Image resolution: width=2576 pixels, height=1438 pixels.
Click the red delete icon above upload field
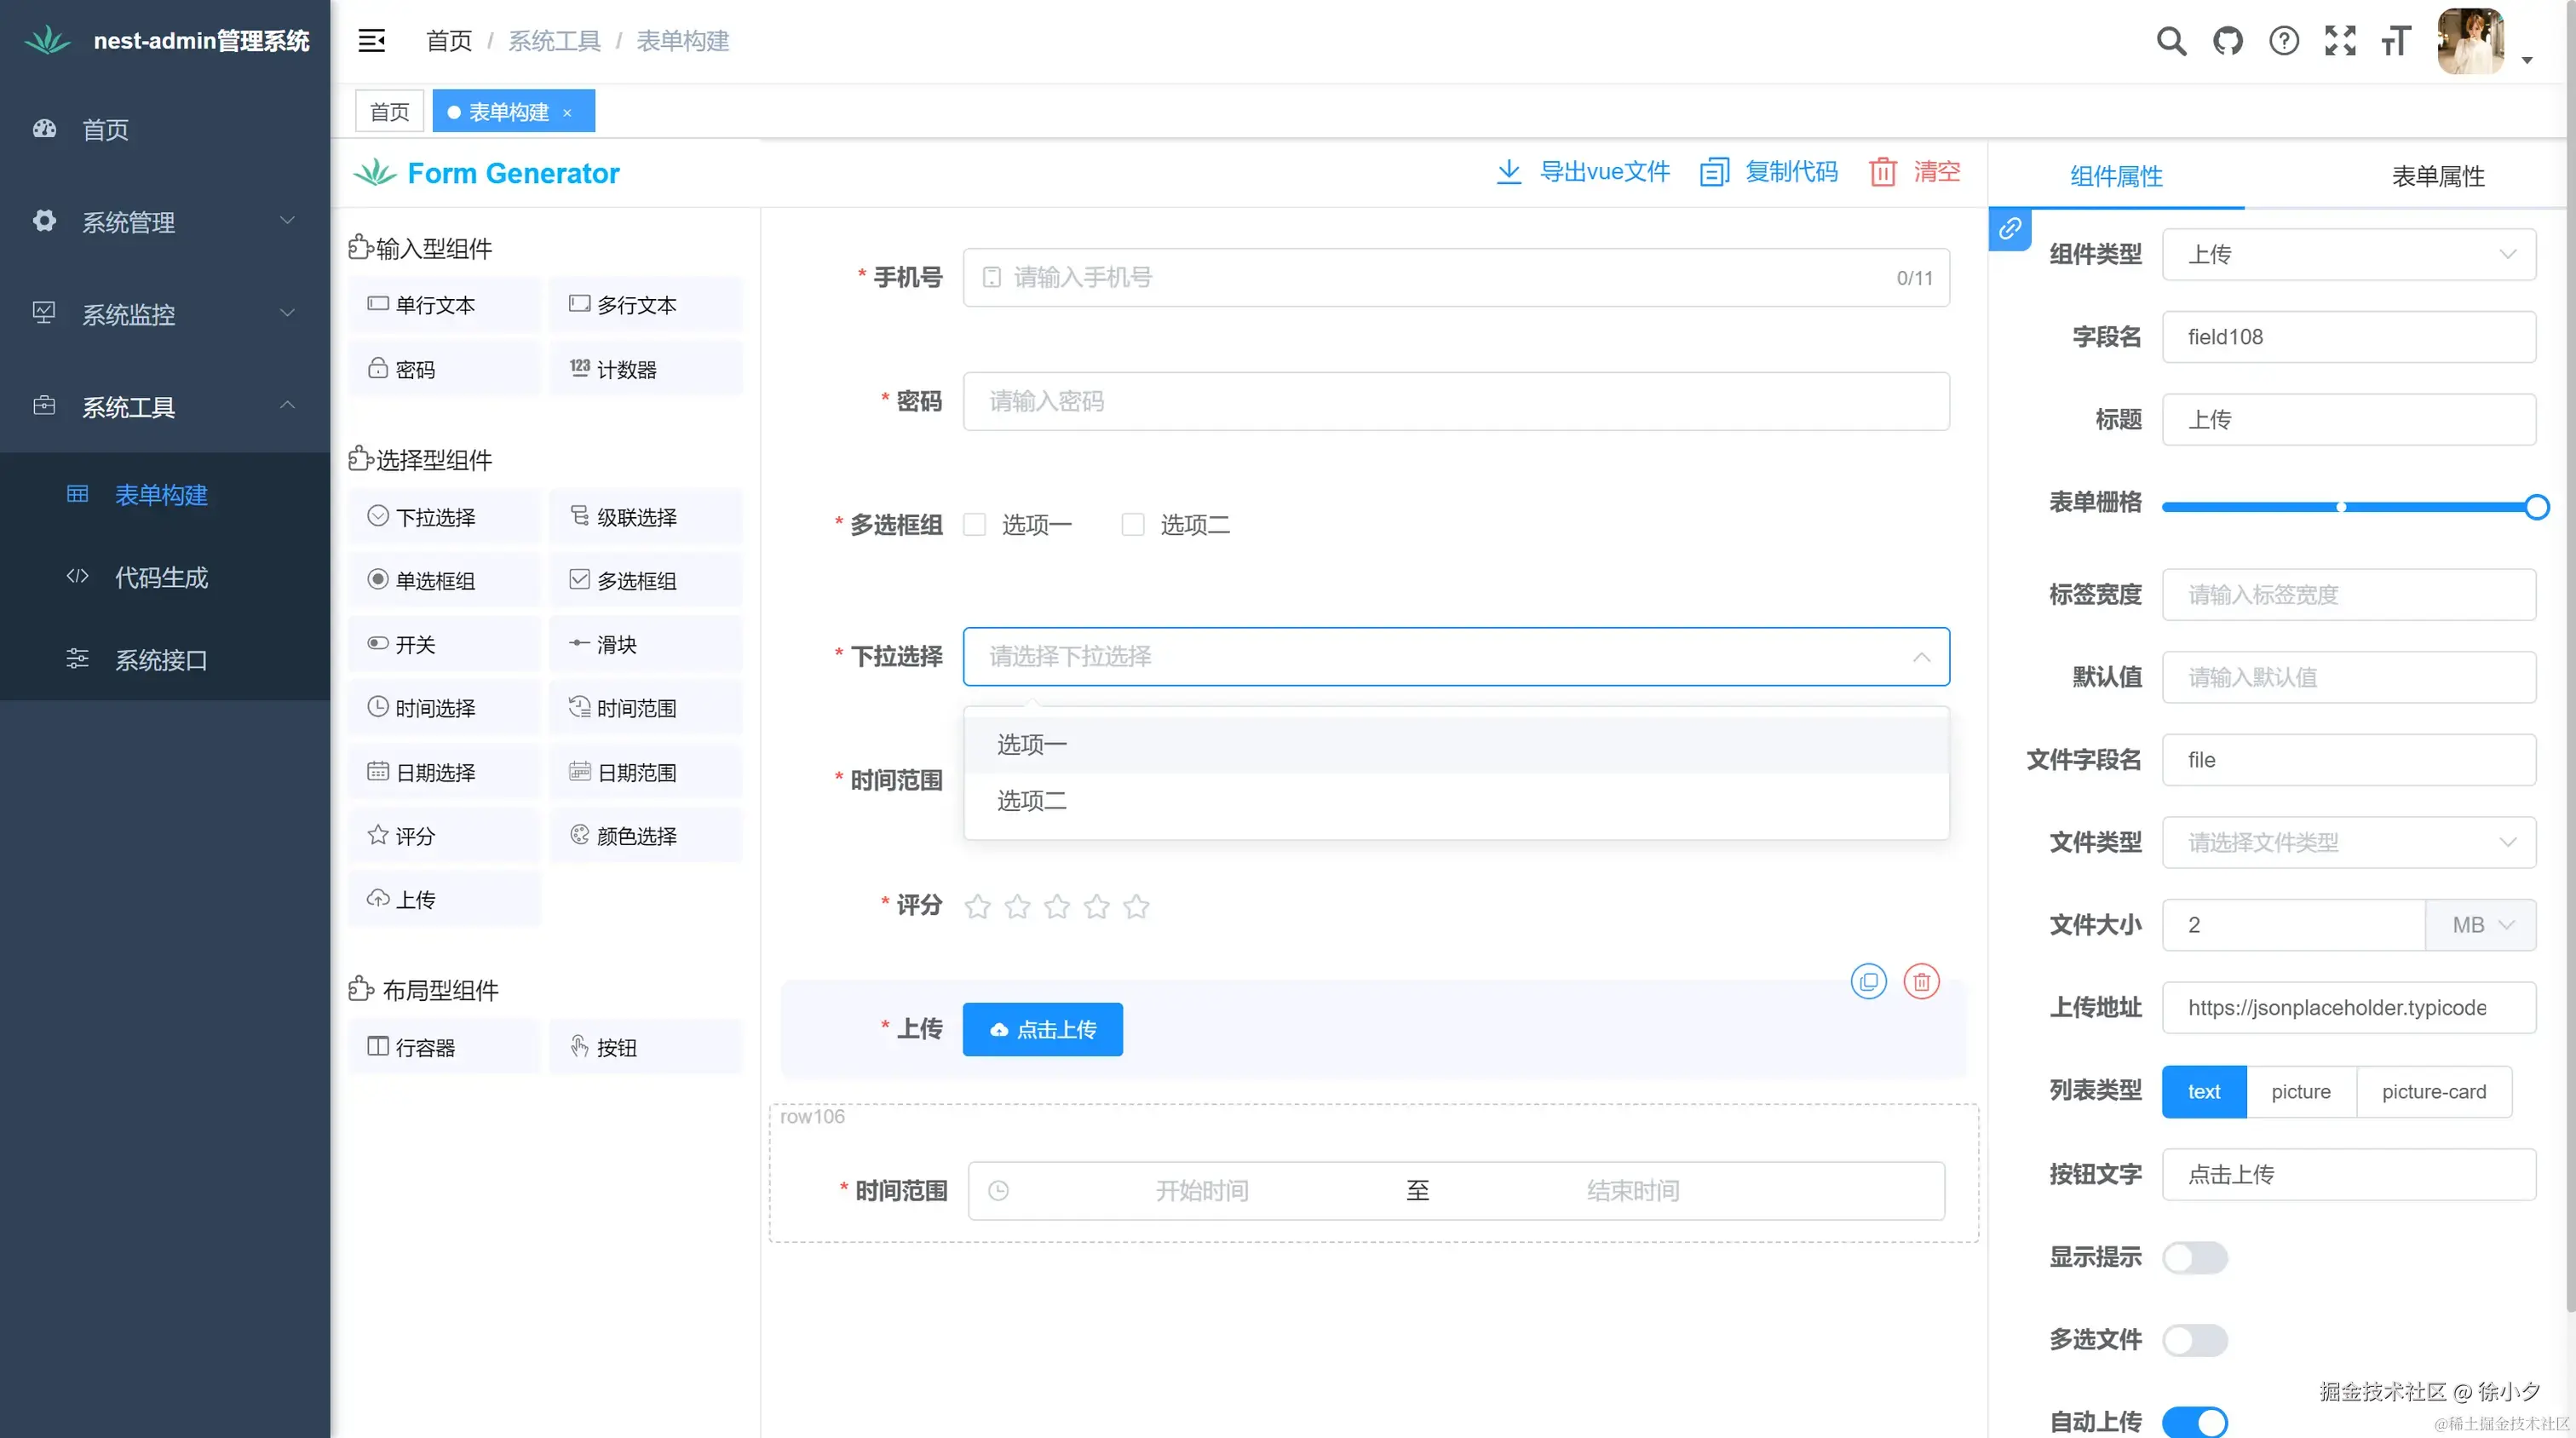pos(1921,982)
